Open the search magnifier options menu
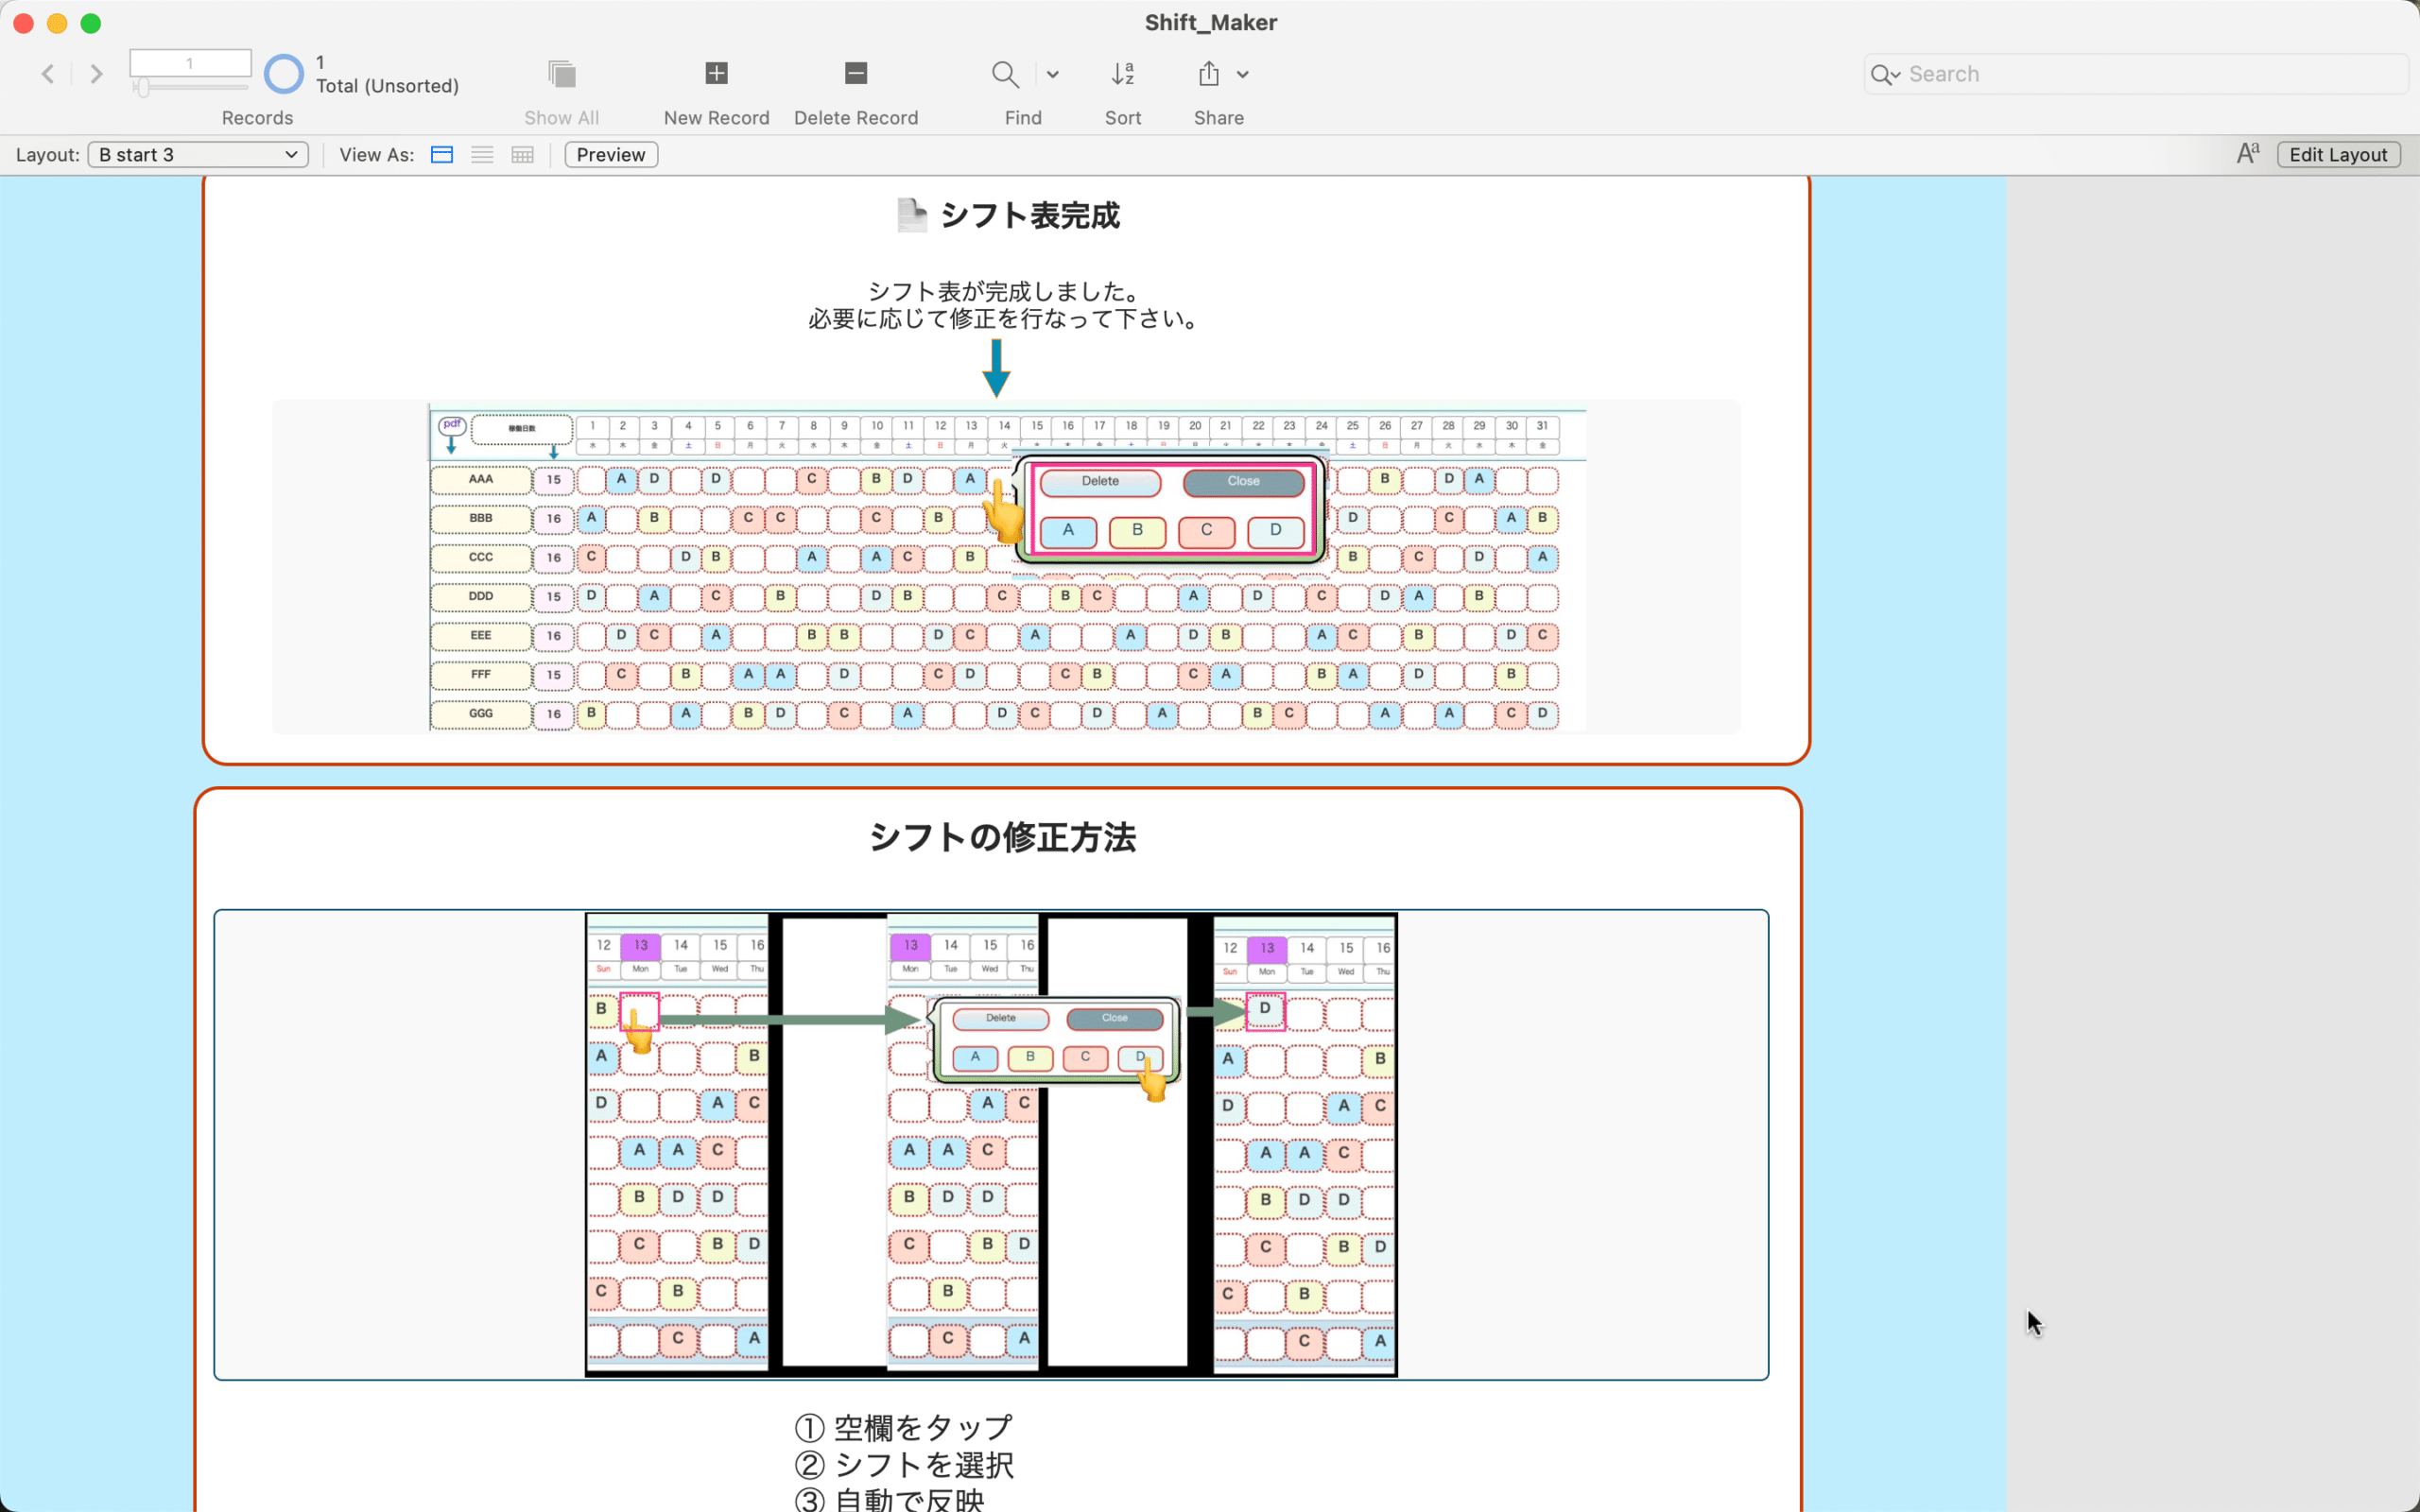 1885,75
